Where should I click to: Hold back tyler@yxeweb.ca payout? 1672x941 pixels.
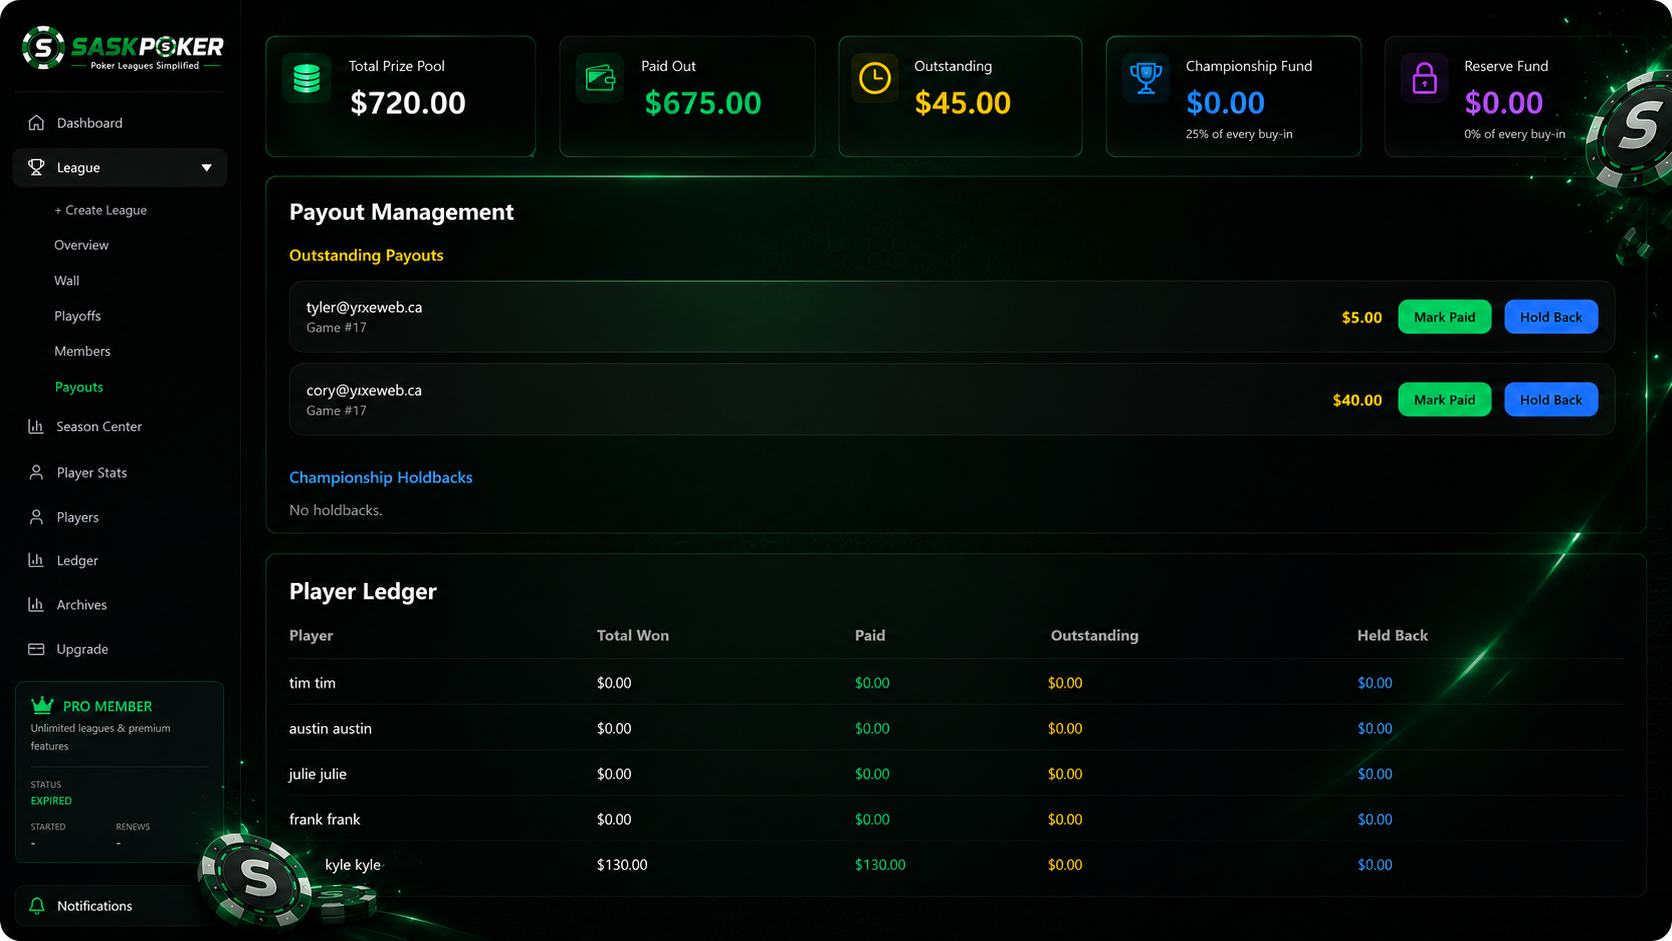coord(1551,317)
